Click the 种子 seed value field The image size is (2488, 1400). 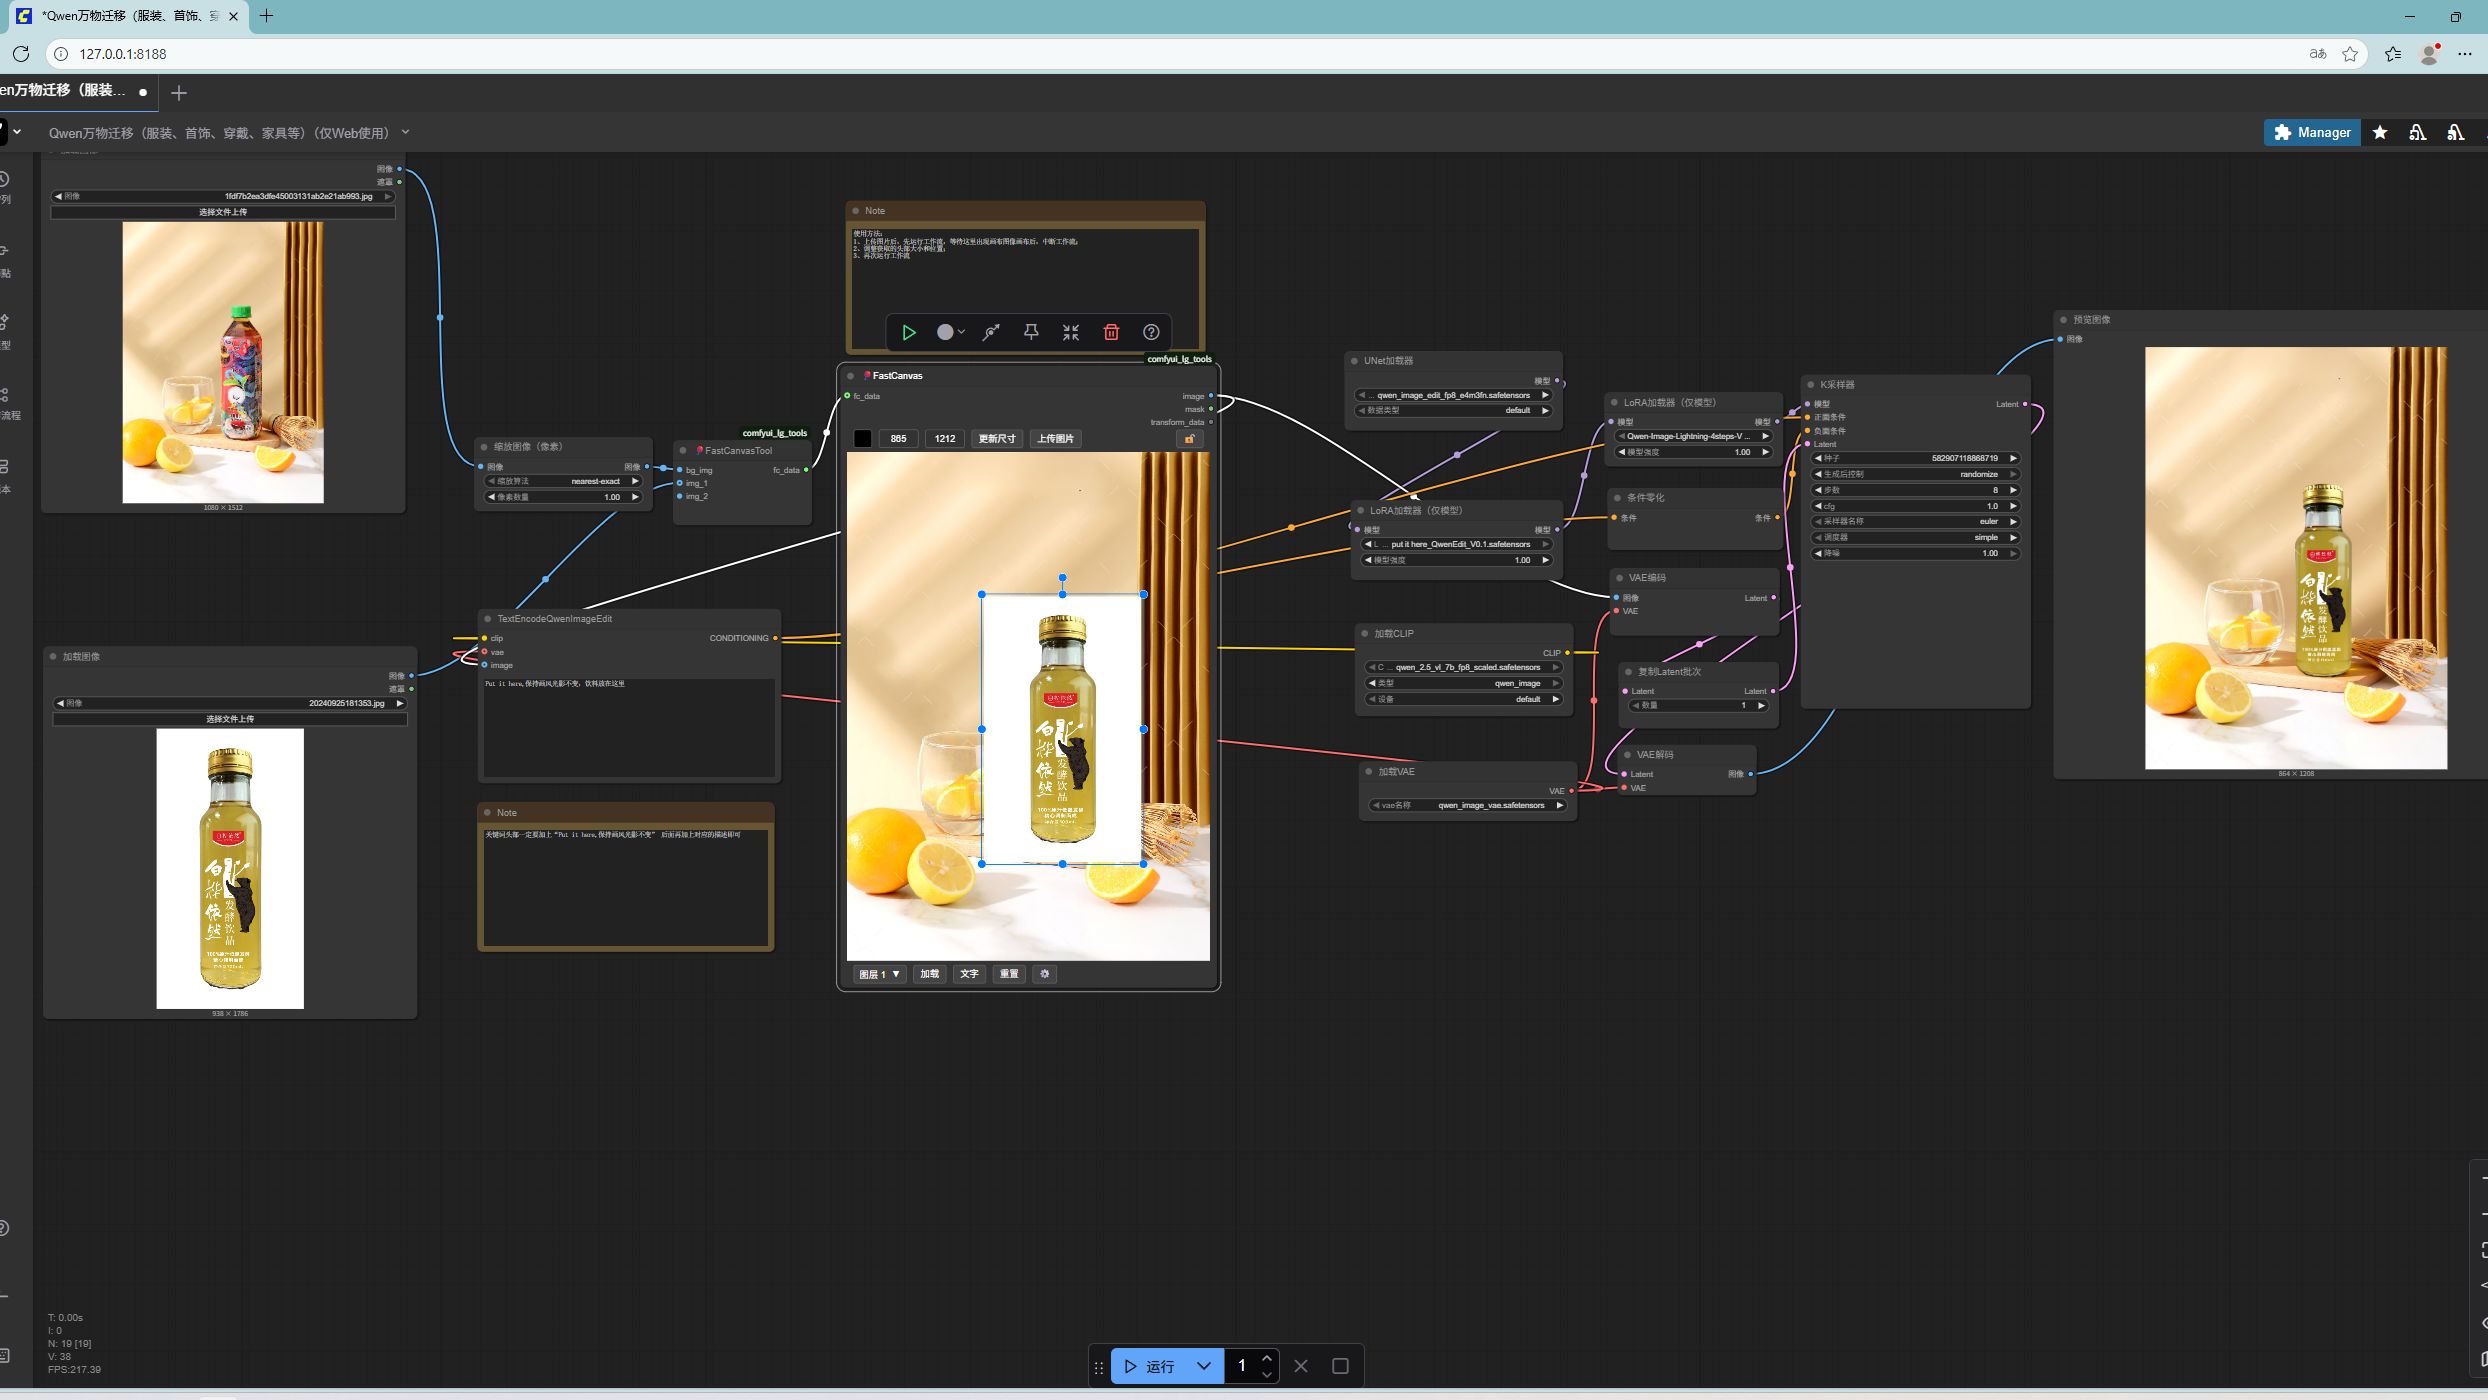point(1915,458)
